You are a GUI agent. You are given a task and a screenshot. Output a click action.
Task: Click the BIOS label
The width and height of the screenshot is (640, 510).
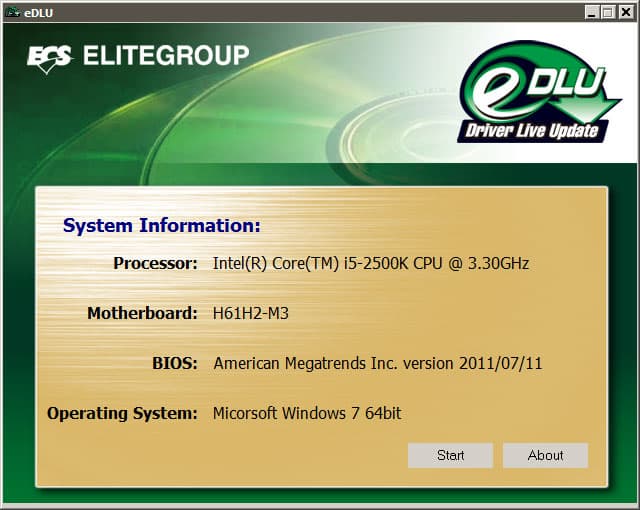click(175, 363)
